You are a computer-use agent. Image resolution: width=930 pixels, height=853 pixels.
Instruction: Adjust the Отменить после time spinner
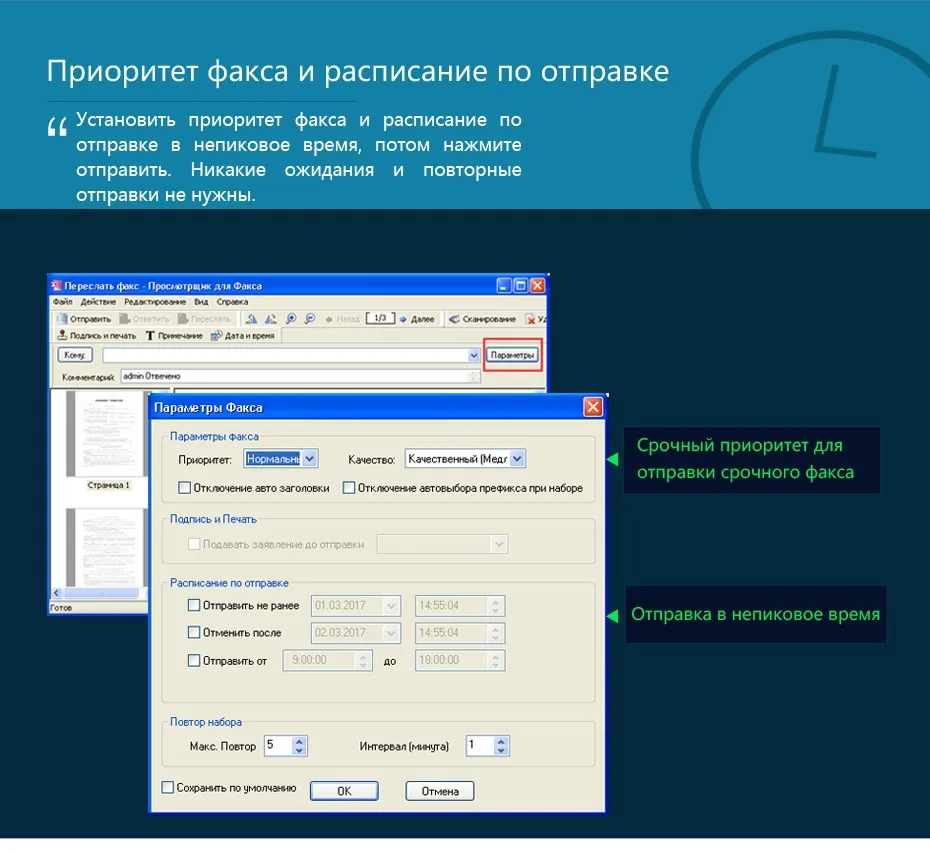pos(496,633)
